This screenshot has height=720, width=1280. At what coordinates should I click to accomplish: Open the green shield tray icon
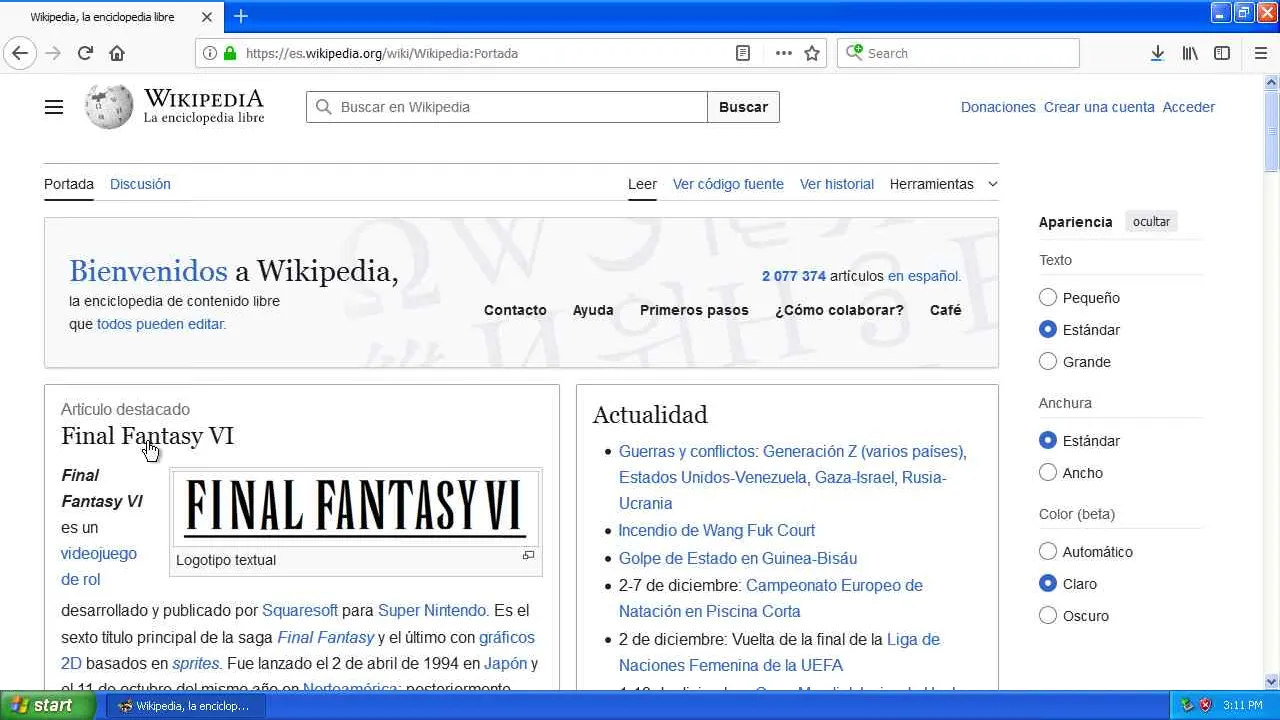1187,705
